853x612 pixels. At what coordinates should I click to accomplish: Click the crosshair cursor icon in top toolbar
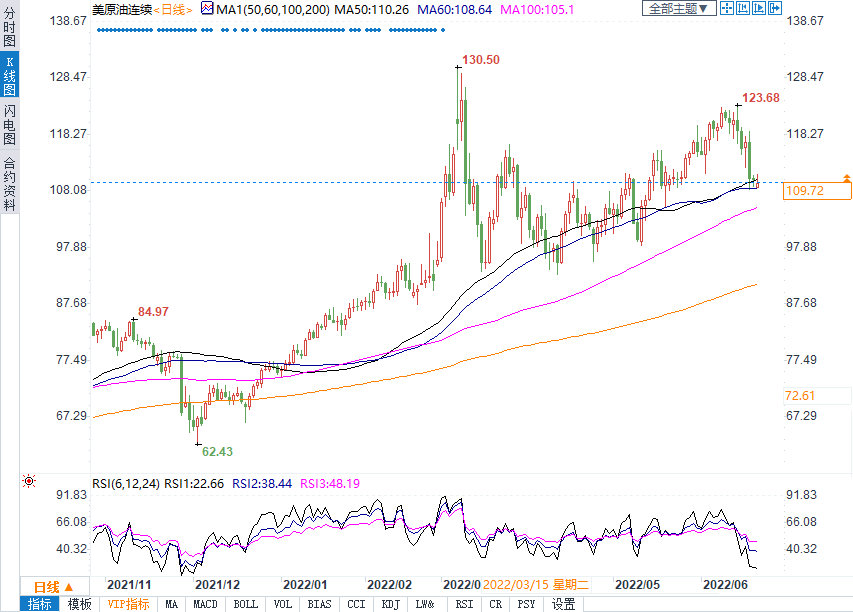pyautogui.click(x=727, y=9)
